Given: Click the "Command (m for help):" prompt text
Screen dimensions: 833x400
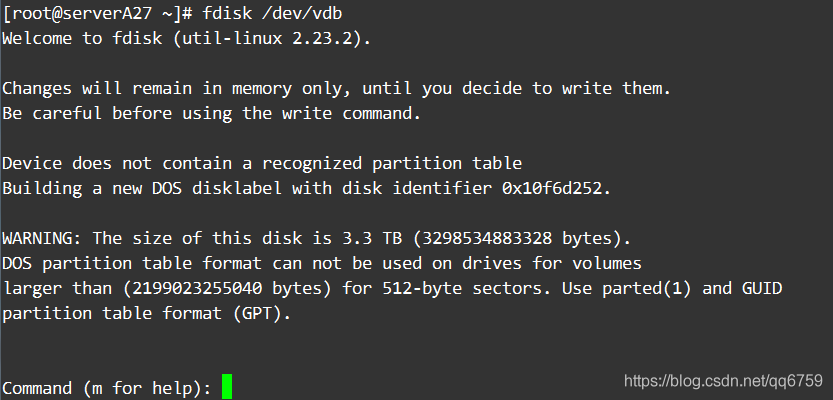Looking at the screenshot, I should (x=107, y=388).
